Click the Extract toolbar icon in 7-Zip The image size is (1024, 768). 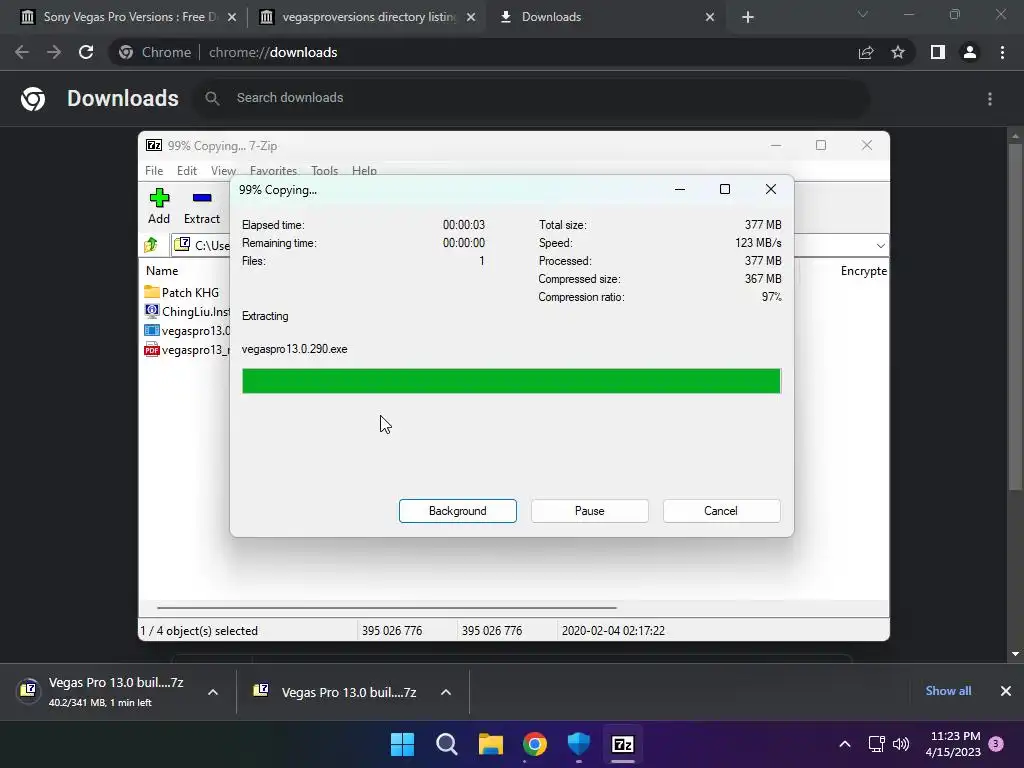[202, 206]
